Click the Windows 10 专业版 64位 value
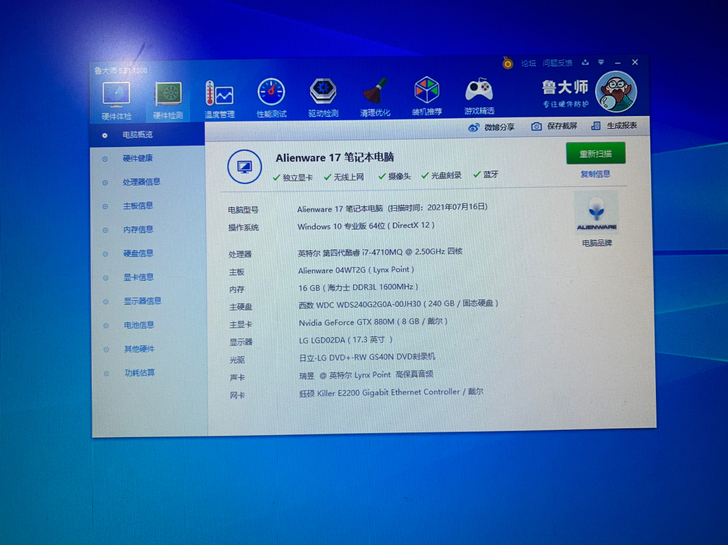 [366, 226]
